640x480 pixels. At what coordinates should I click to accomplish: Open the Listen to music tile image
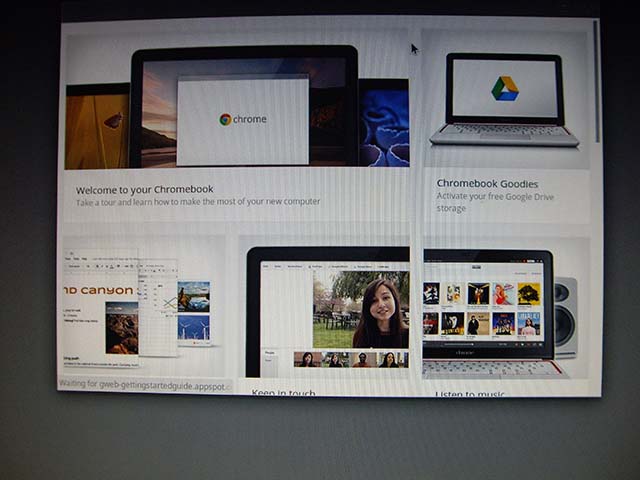(488, 308)
